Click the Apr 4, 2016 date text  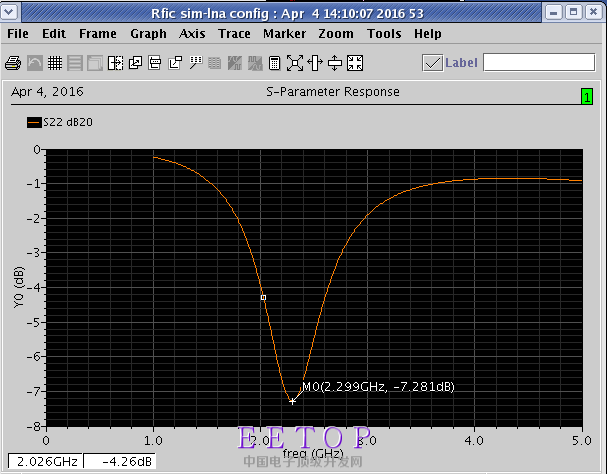(x=47, y=92)
